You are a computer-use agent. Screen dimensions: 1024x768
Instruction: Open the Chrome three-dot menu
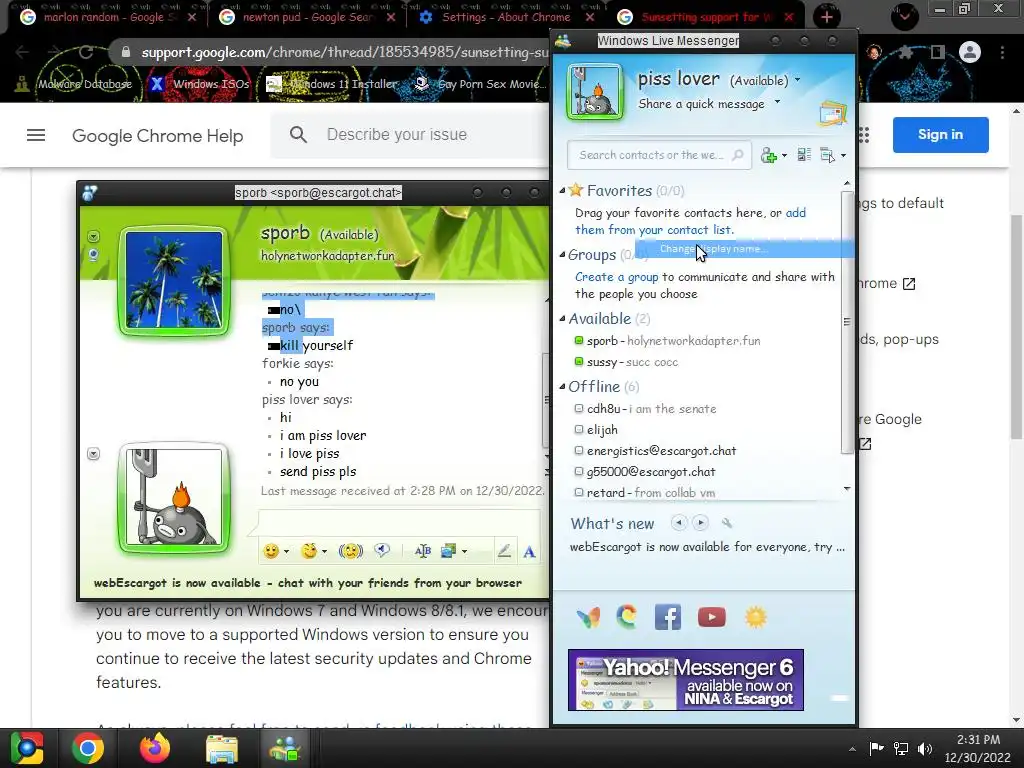point(1002,52)
